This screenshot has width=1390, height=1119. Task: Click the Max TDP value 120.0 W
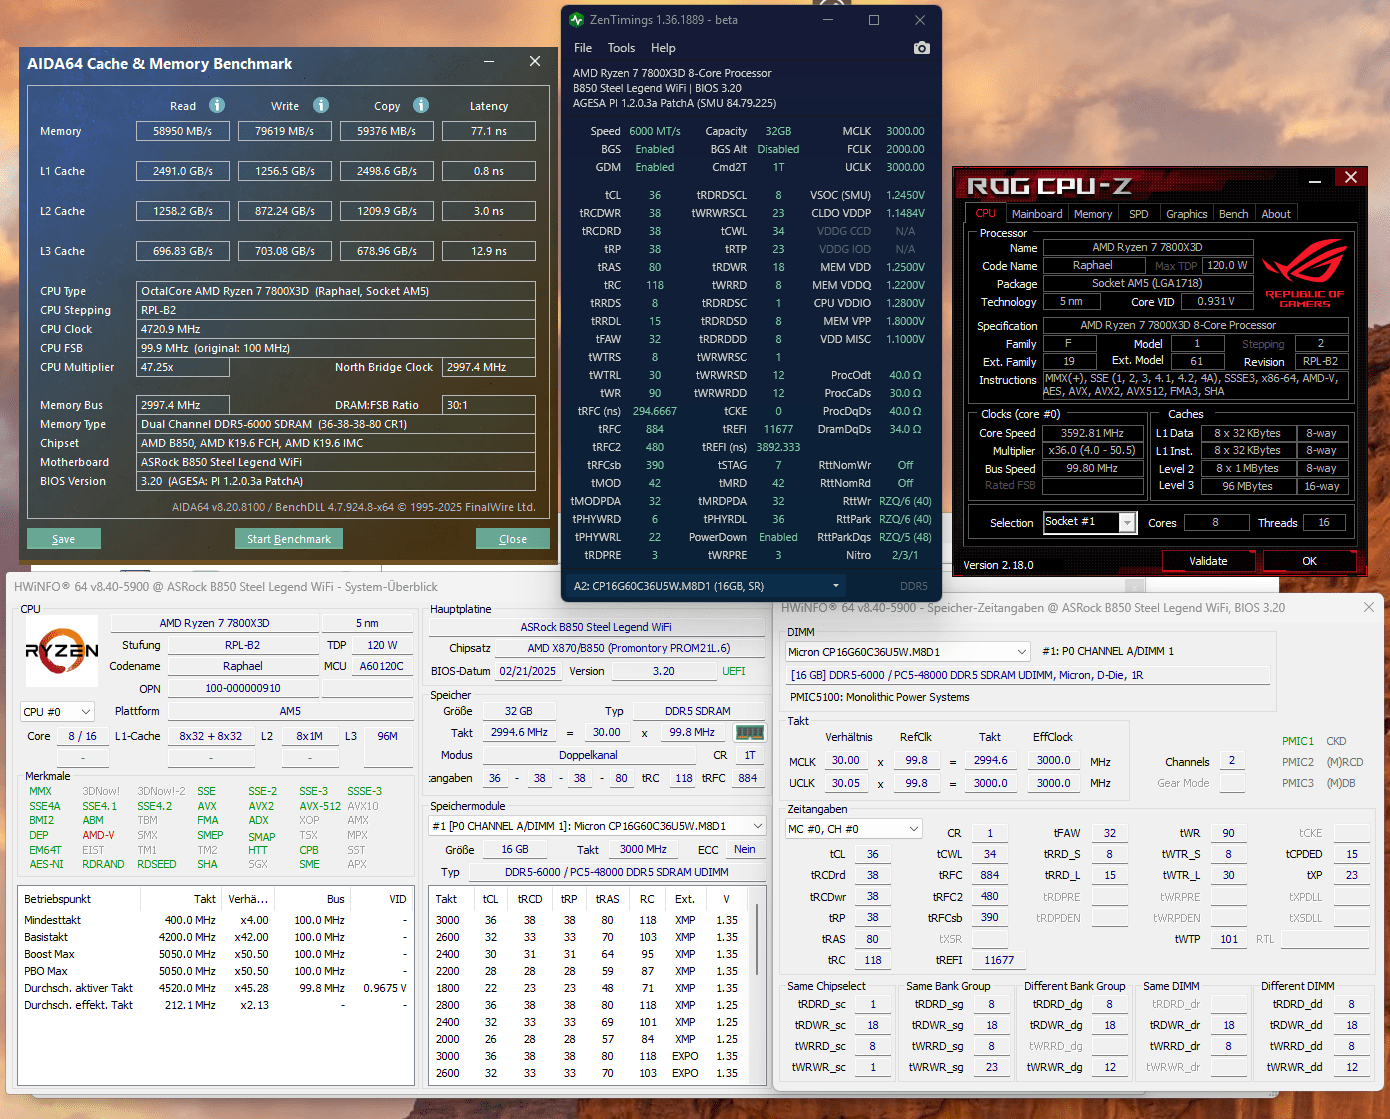[x=1227, y=265]
